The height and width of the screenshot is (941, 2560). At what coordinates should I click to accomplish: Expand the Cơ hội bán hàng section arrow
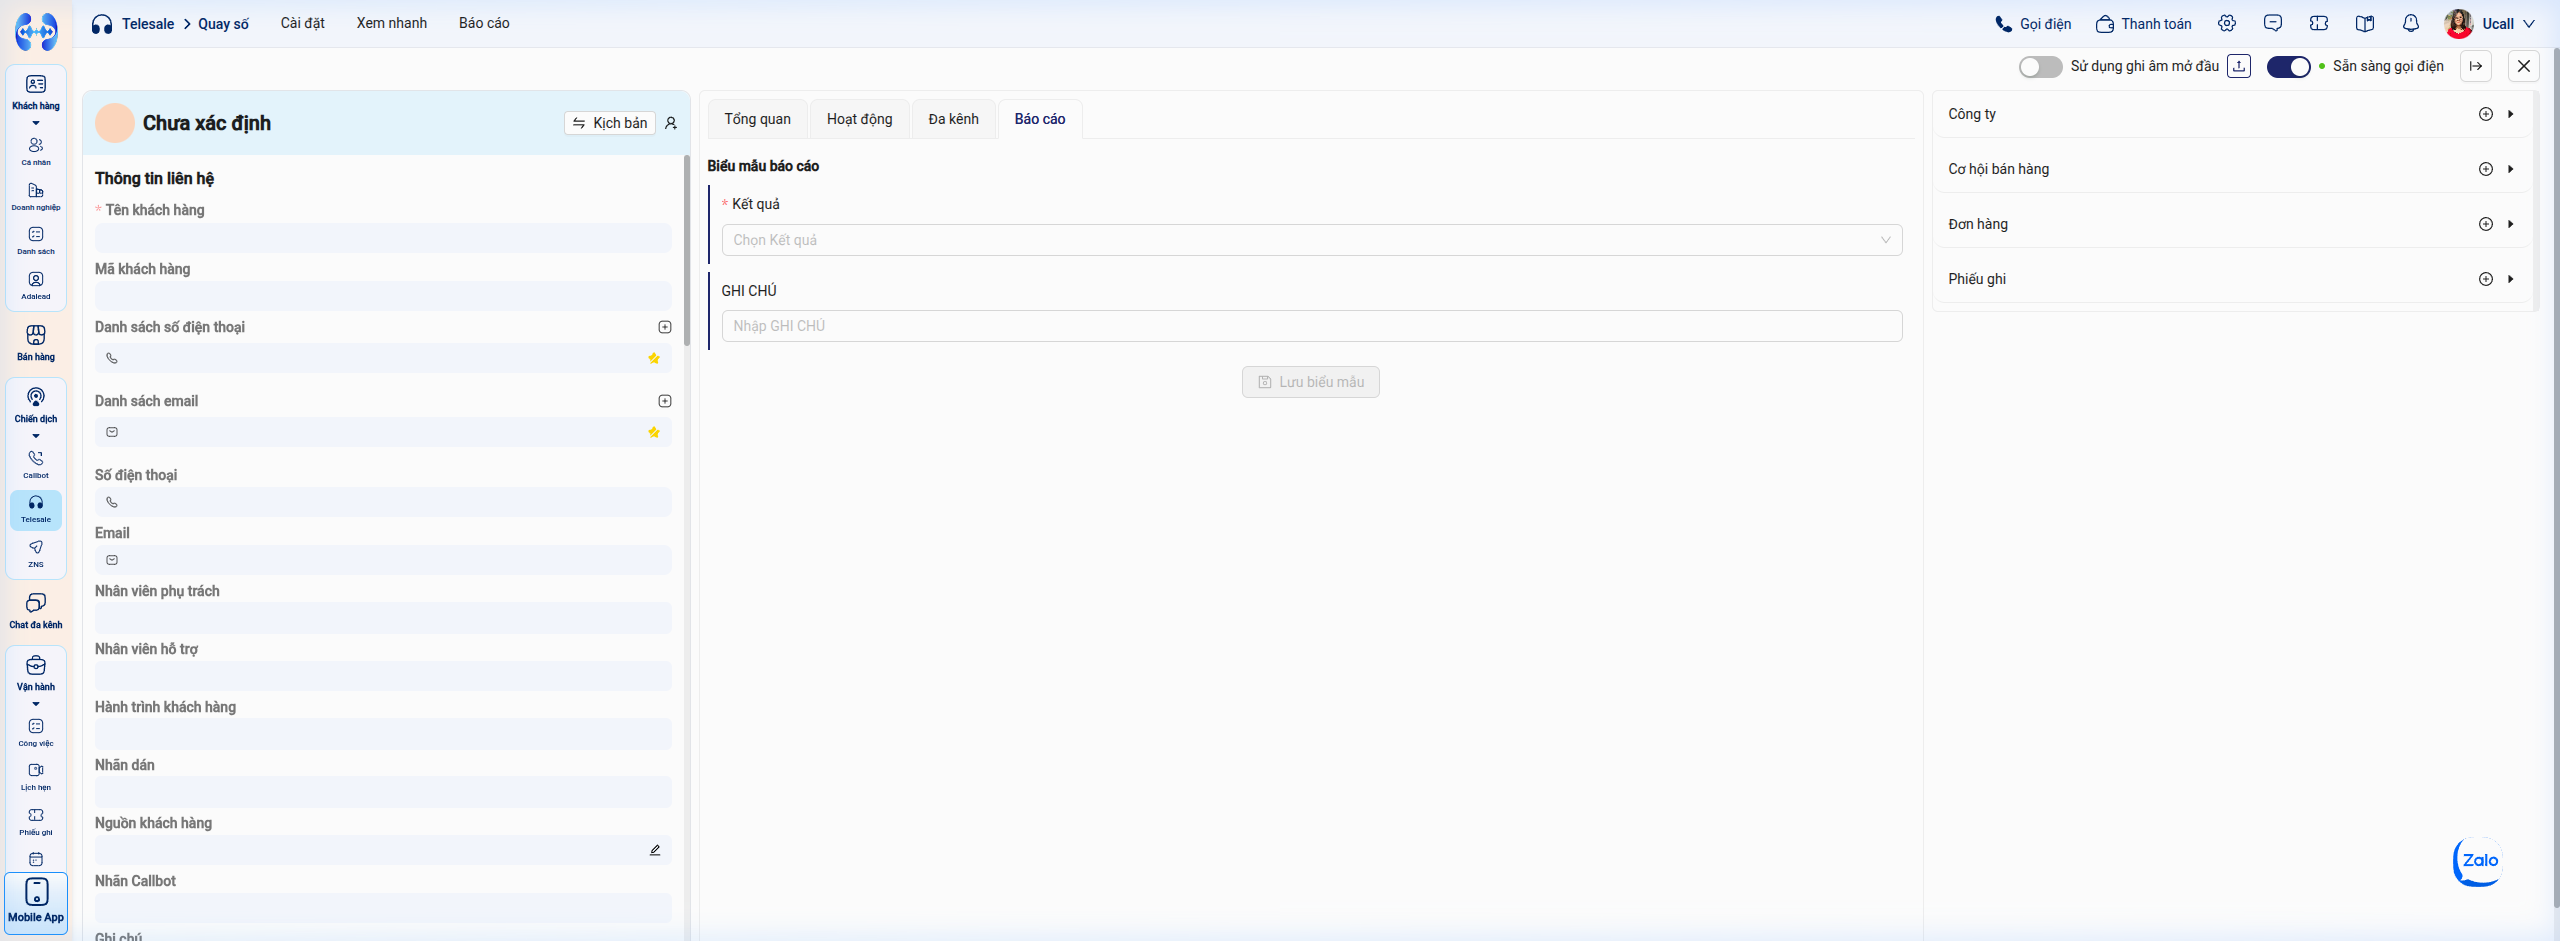click(2511, 169)
